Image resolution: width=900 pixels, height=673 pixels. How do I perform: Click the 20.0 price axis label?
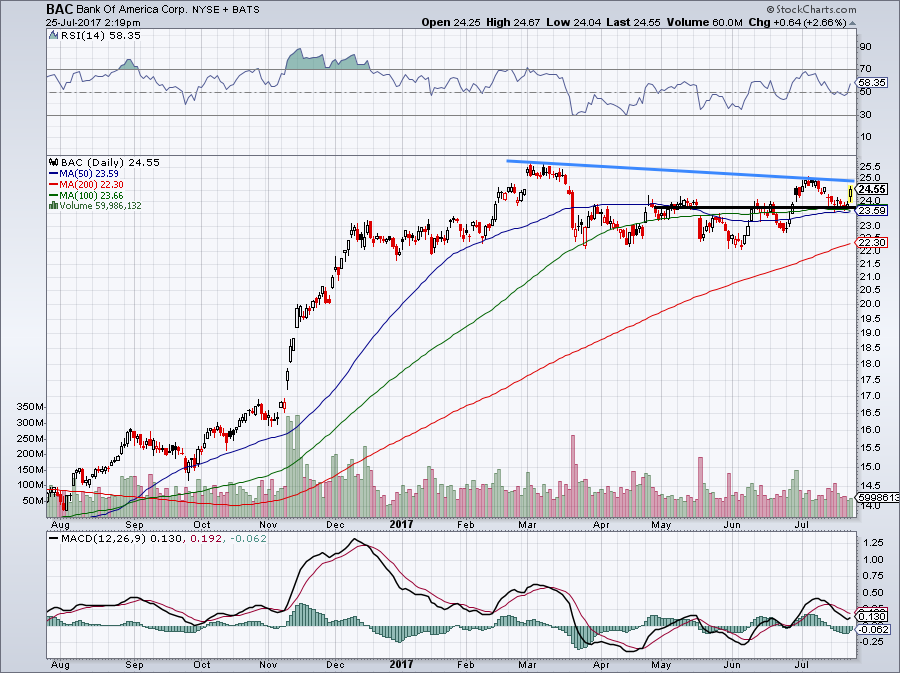click(869, 304)
